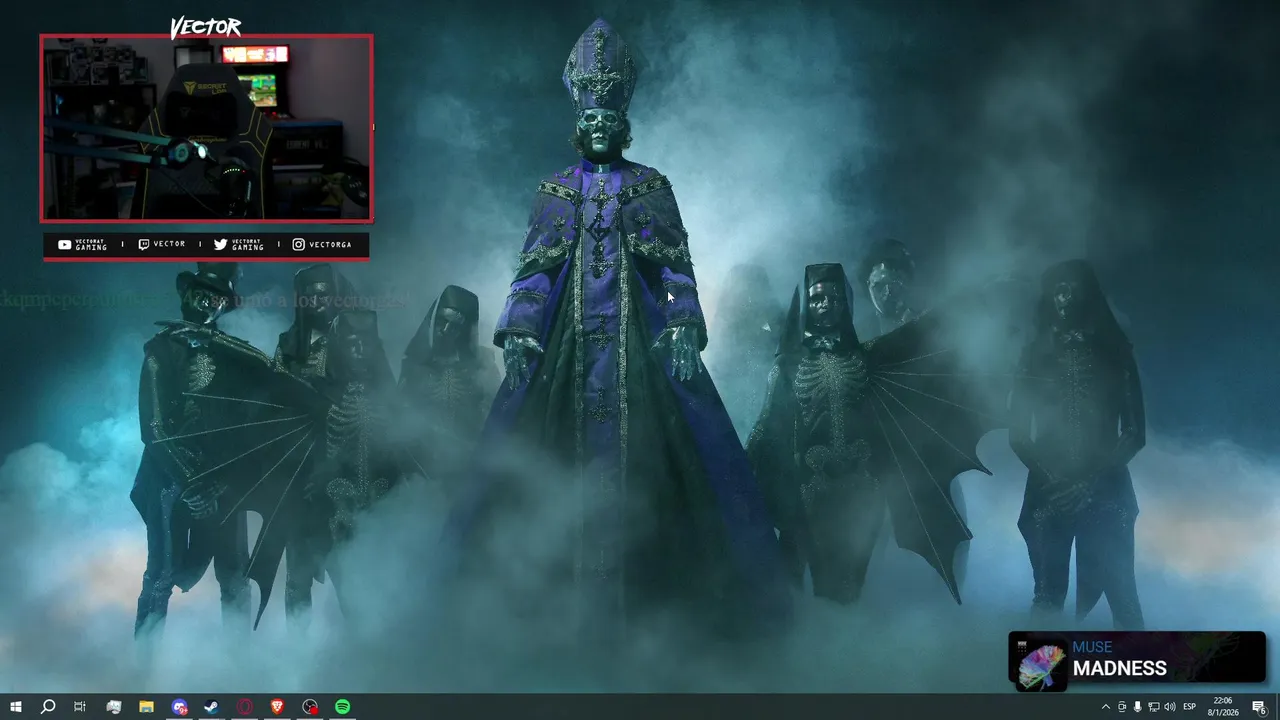Open the Windows Start menu
This screenshot has height=720, width=1280.
[15, 707]
